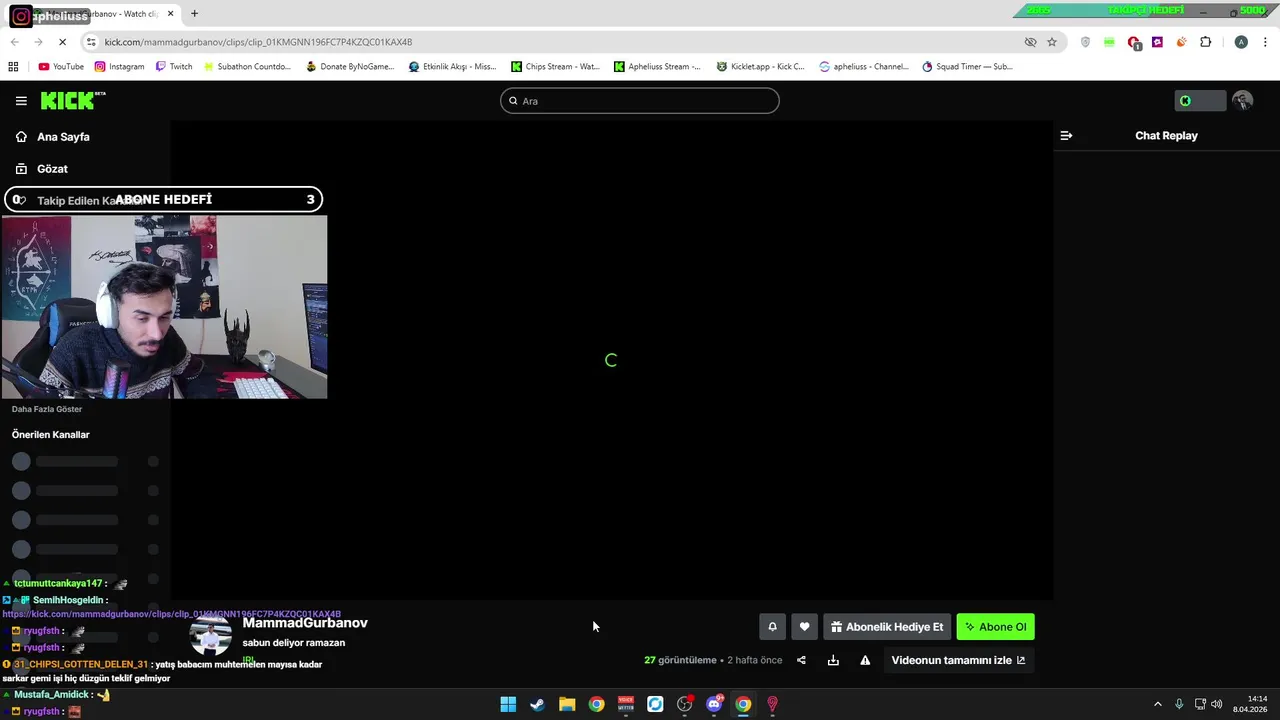Collapse the Chat Replay panel
Viewport: 1280px width, 720px height.
1066,136
